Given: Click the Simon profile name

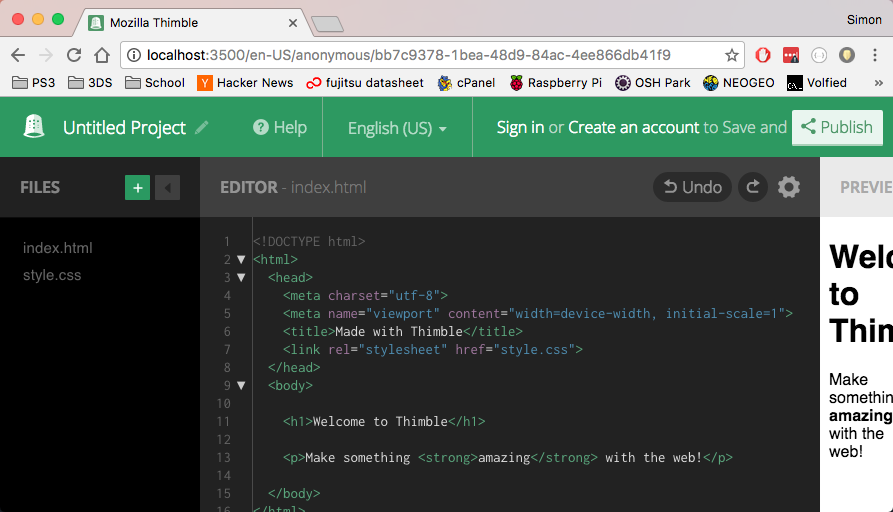Looking at the screenshot, I should click(864, 20).
